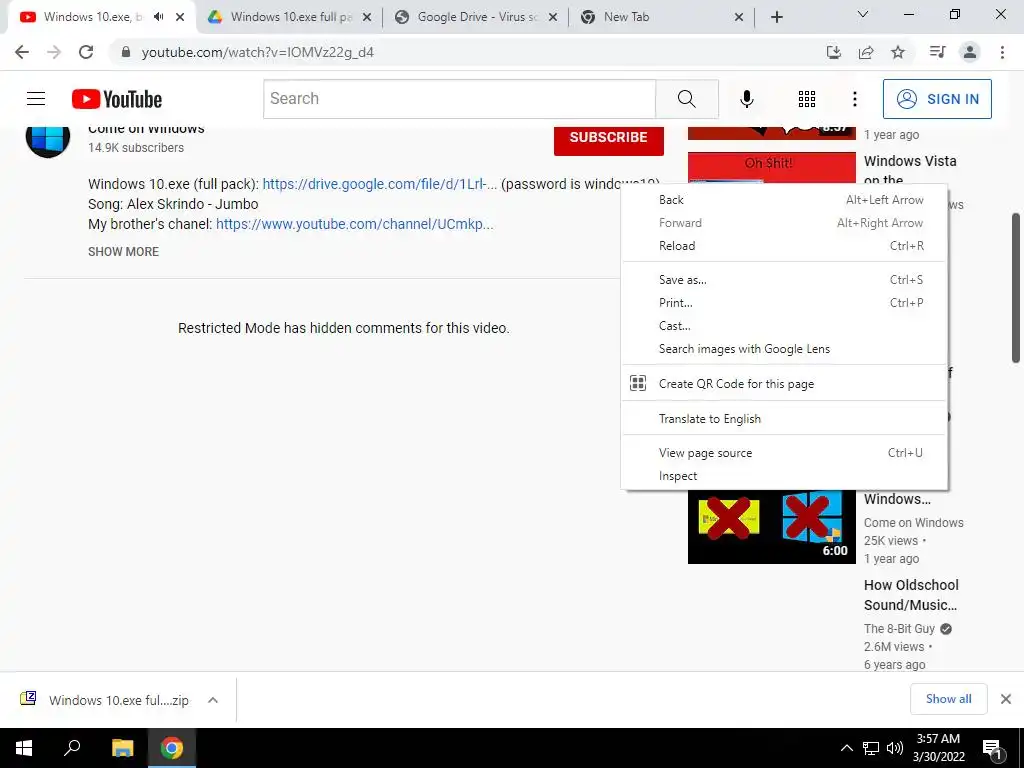Open the network icon in system tray
Image resolution: width=1024 pixels, height=768 pixels.
(871, 748)
